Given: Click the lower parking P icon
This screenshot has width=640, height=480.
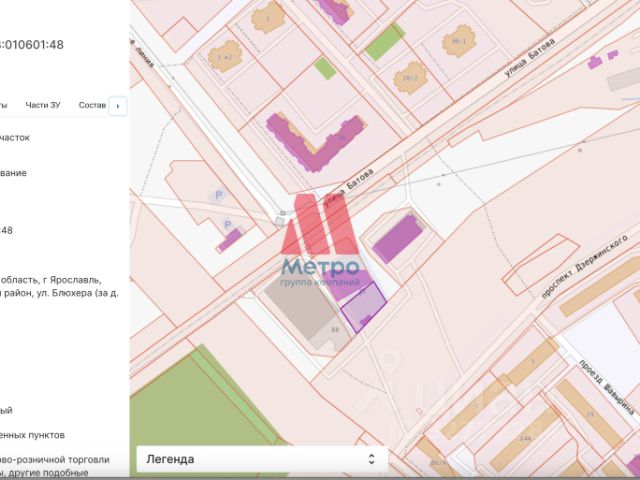Looking at the screenshot, I should coord(228,224).
